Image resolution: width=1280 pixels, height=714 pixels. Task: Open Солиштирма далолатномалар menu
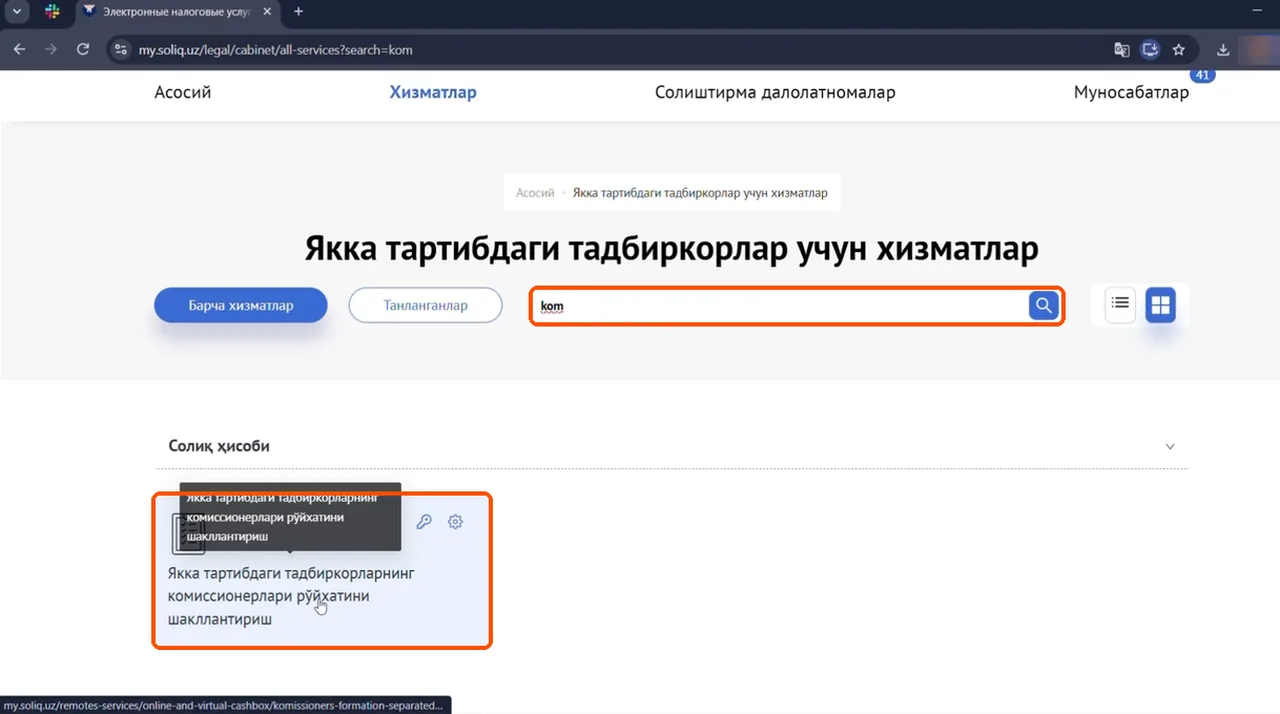pyautogui.click(x=775, y=92)
